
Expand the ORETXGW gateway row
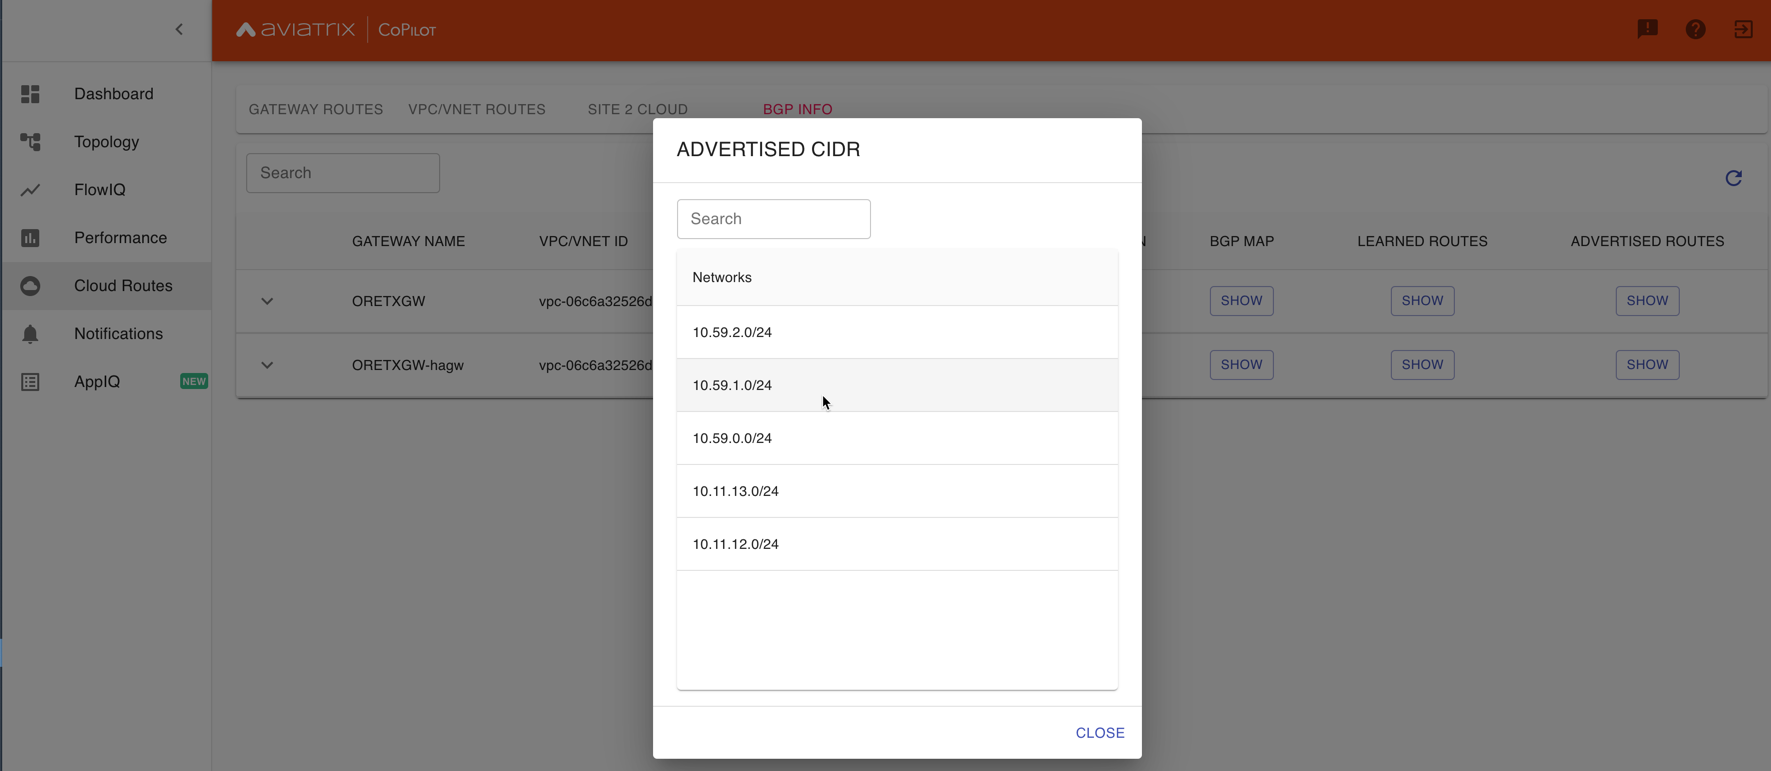[267, 301]
